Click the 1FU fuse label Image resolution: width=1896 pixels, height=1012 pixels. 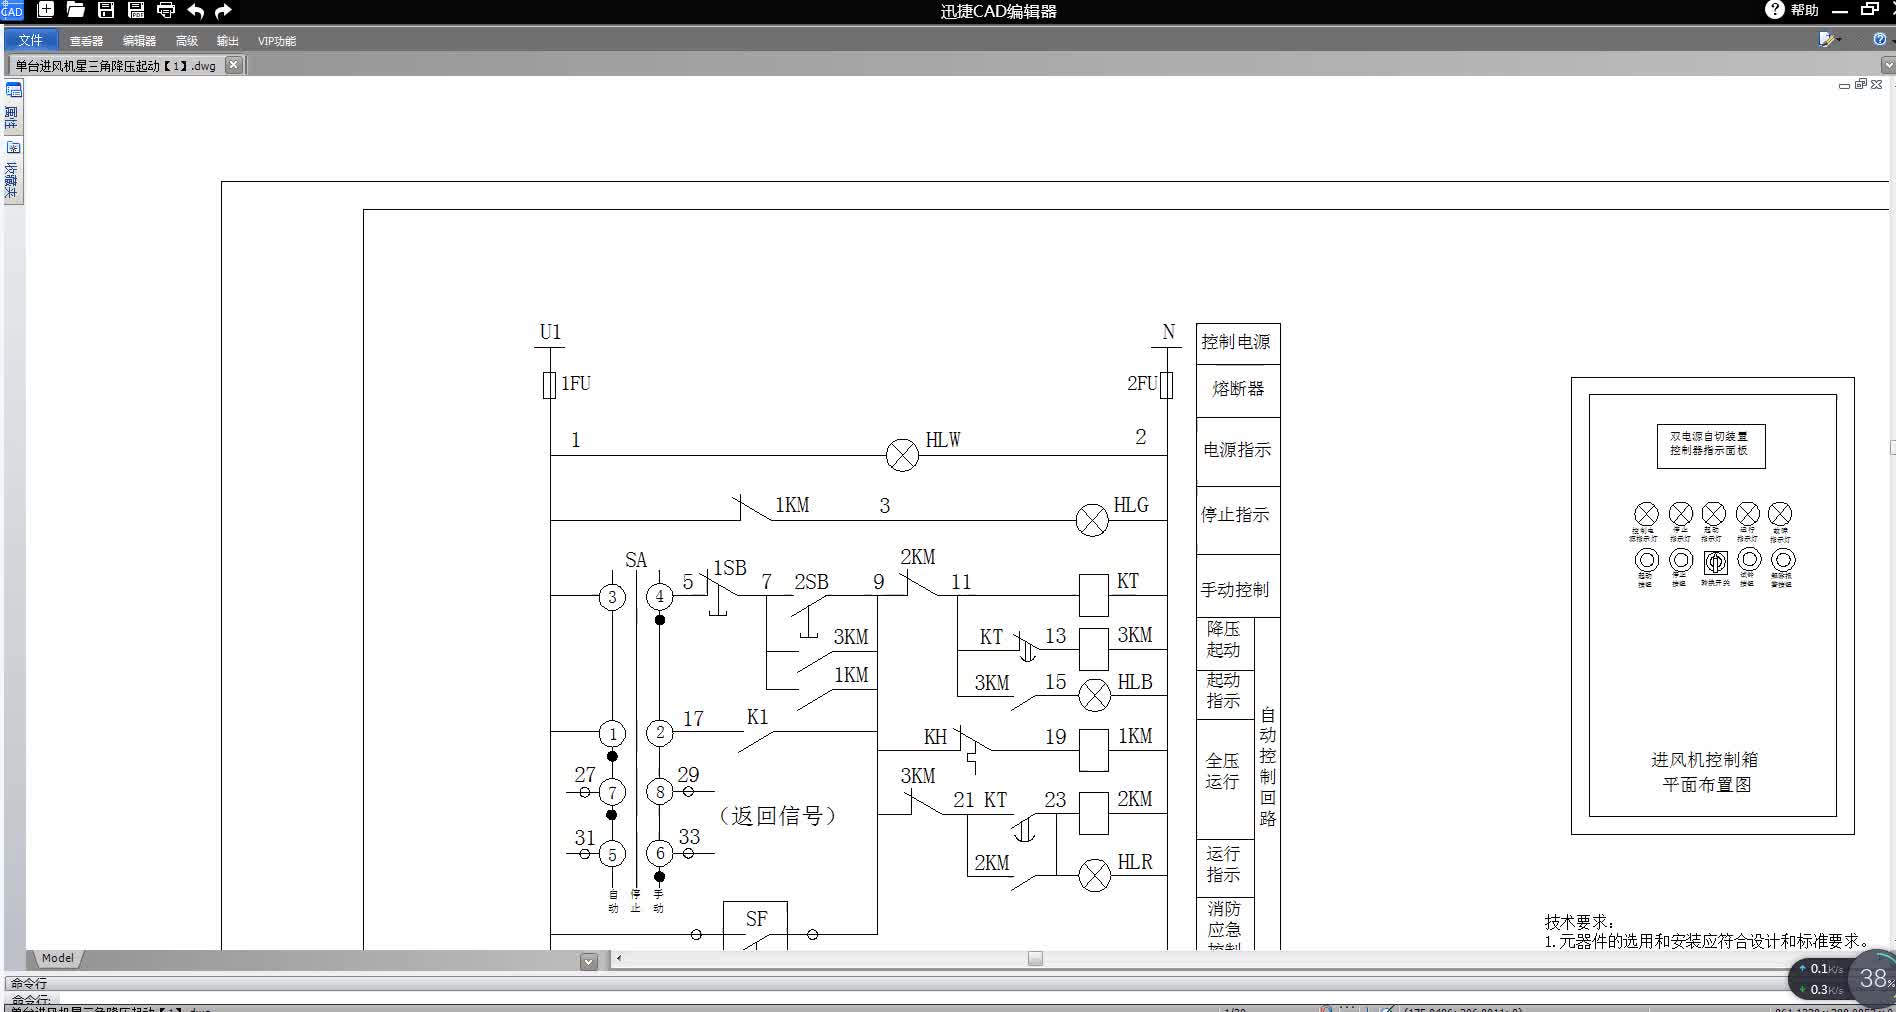pos(576,384)
